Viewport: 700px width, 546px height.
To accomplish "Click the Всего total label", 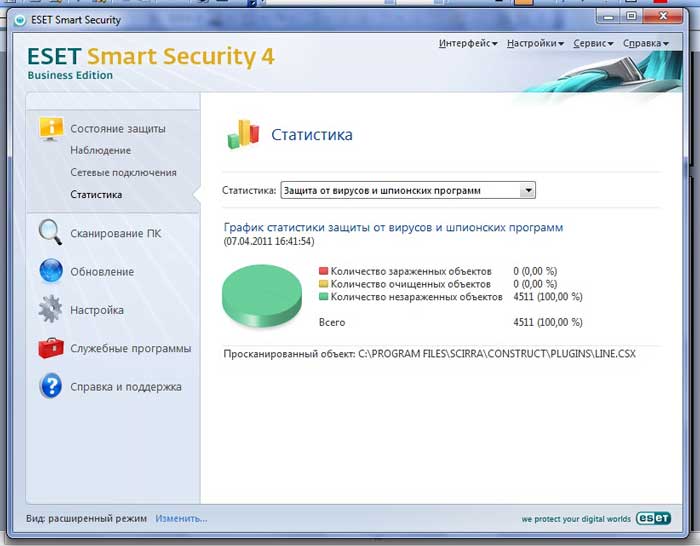I will (x=332, y=322).
